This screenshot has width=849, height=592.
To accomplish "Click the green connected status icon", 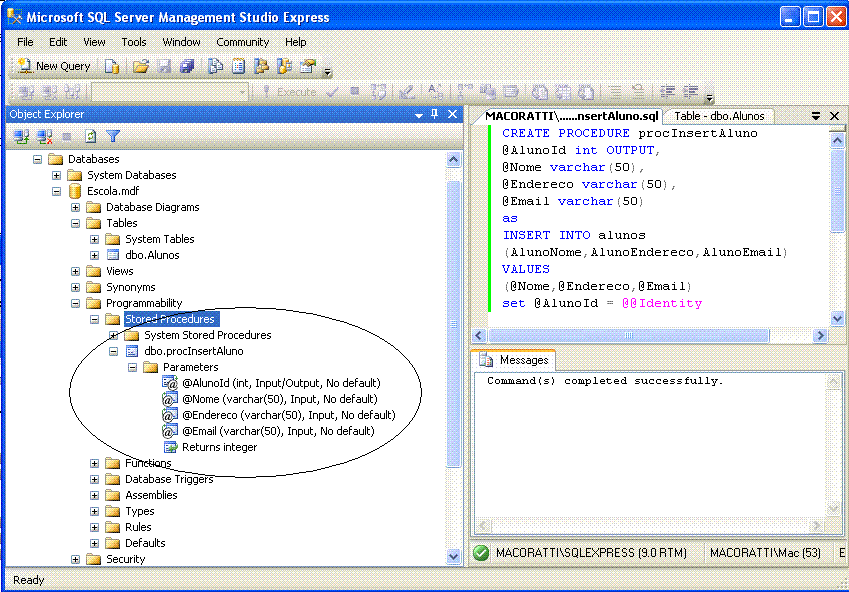I will coord(481,552).
